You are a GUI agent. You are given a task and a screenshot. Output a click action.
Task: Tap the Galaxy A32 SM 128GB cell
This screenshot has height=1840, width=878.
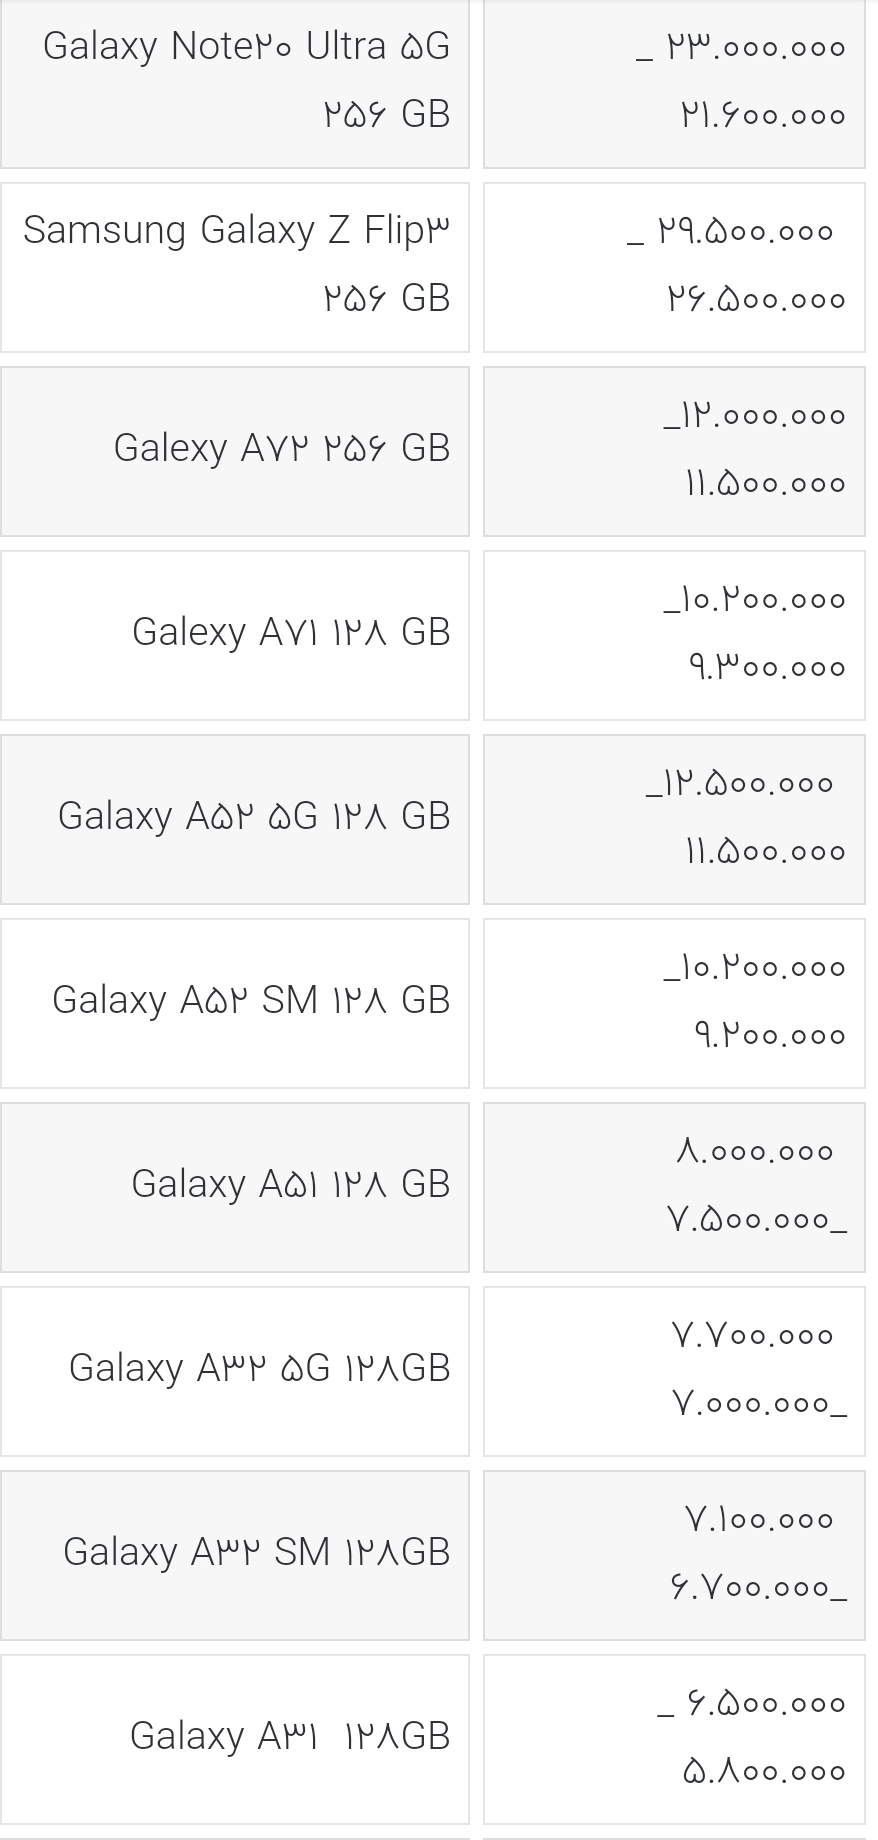pyautogui.click(x=235, y=1554)
